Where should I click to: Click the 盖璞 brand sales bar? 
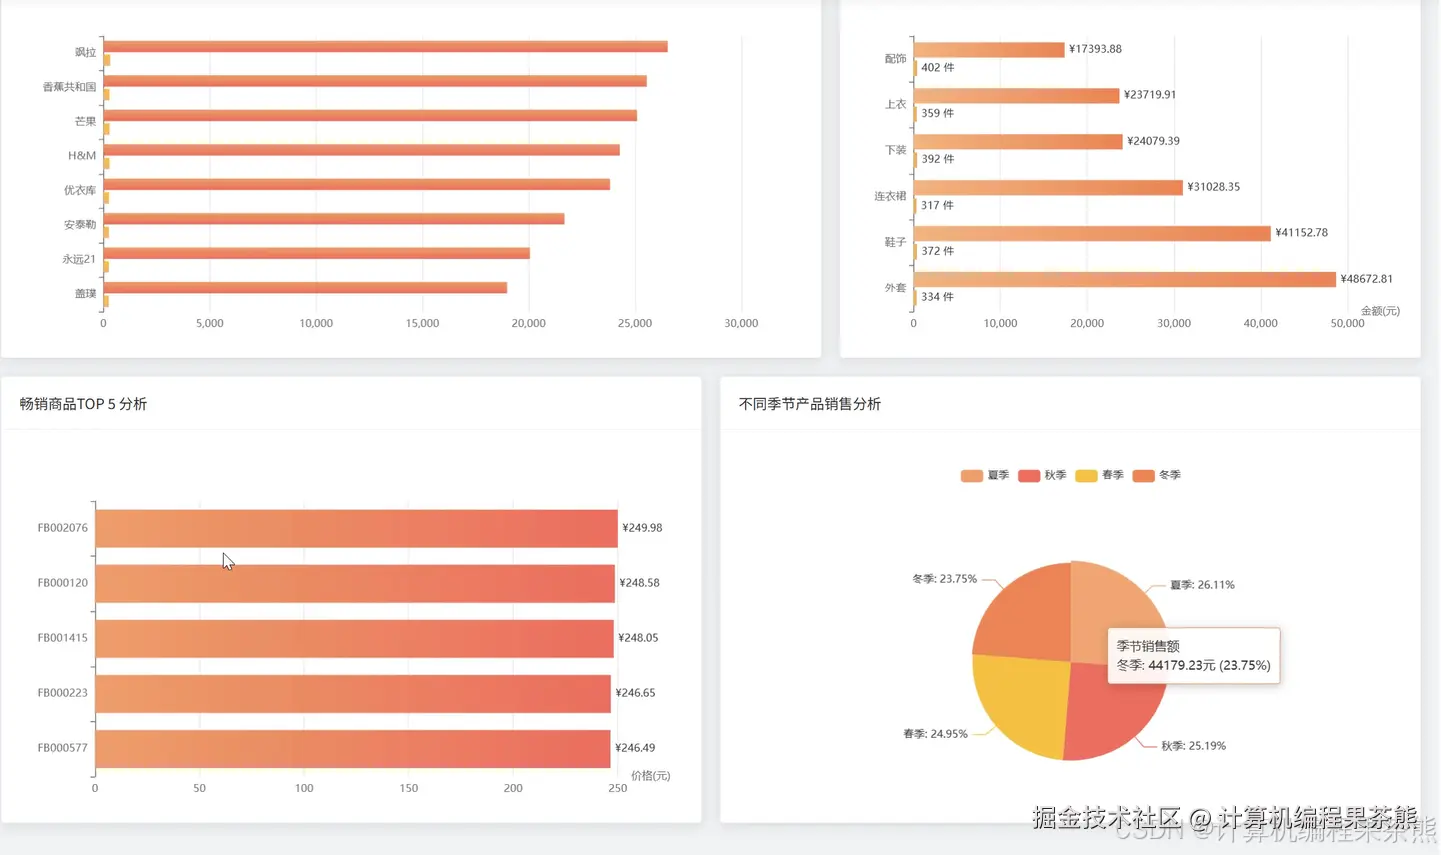[x=305, y=288]
